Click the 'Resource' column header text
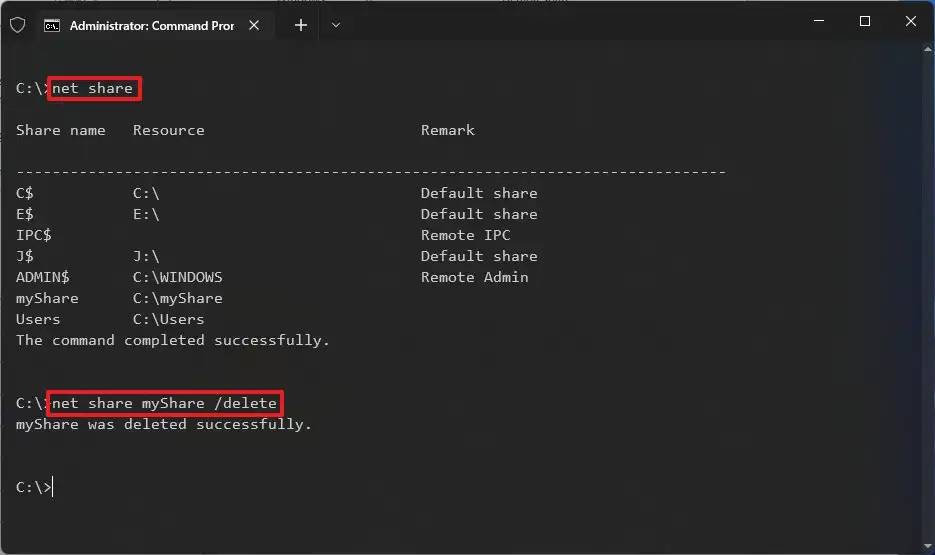Screen dimensions: 935x555 (x=168, y=130)
